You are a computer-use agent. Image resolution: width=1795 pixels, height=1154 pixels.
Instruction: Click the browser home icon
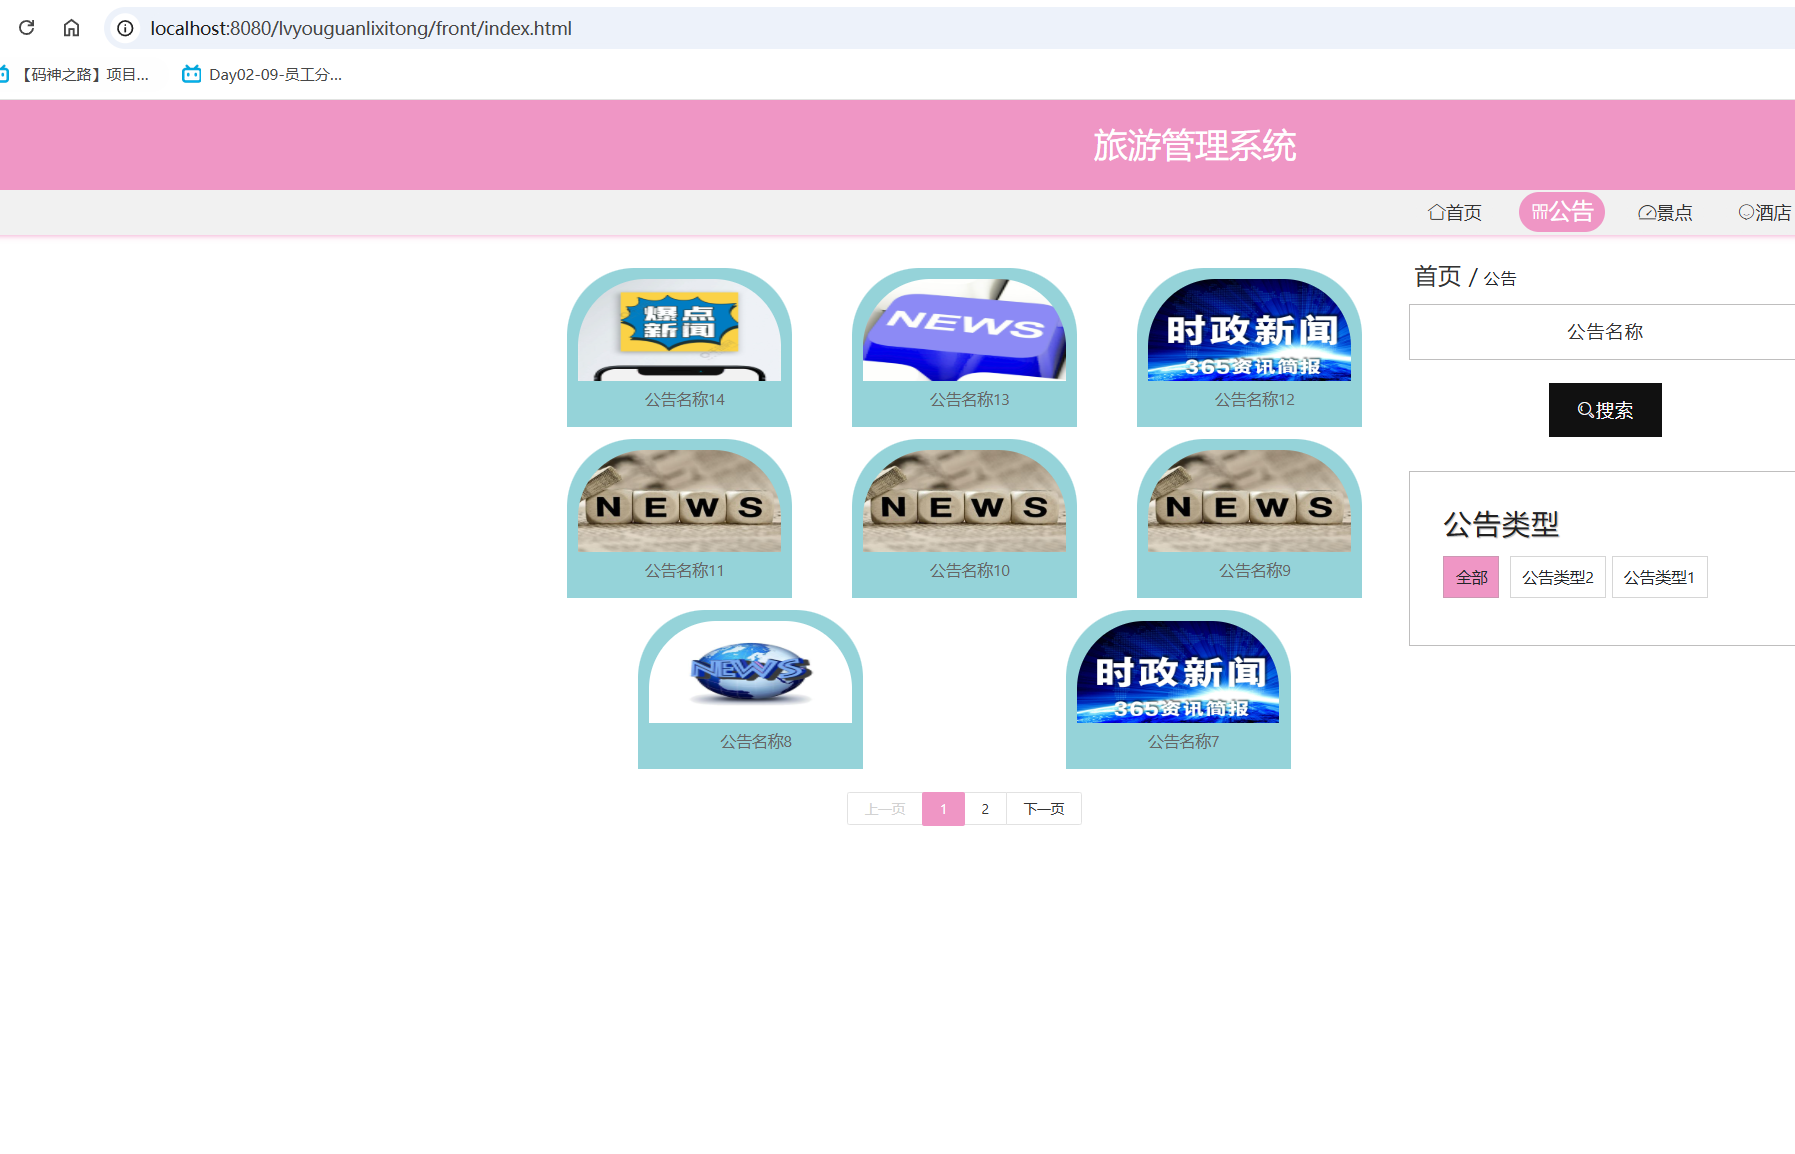point(71,28)
